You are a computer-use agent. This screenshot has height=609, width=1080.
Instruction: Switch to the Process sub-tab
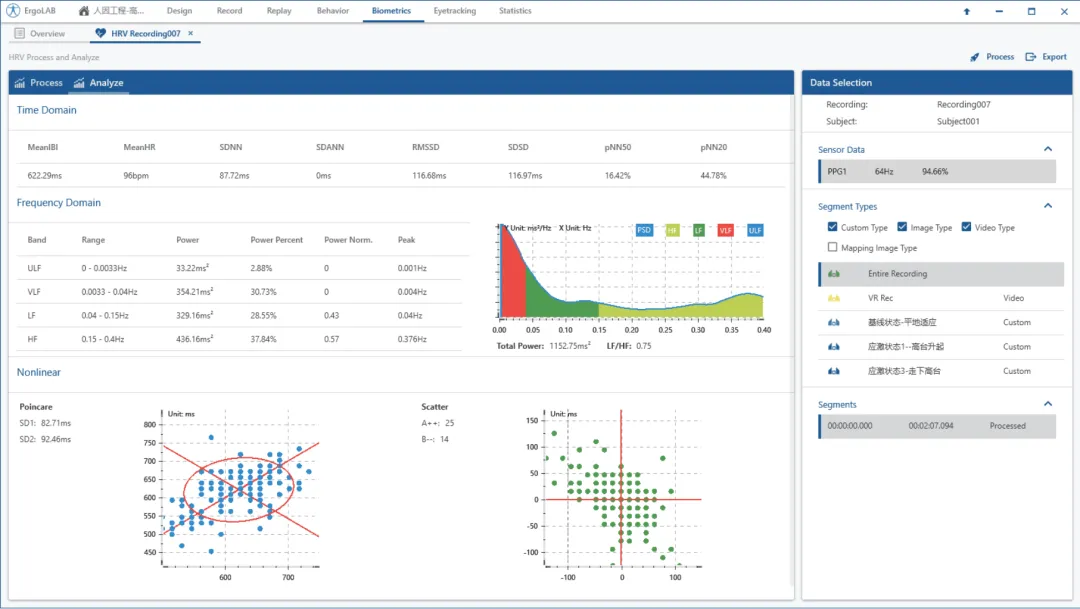38,83
